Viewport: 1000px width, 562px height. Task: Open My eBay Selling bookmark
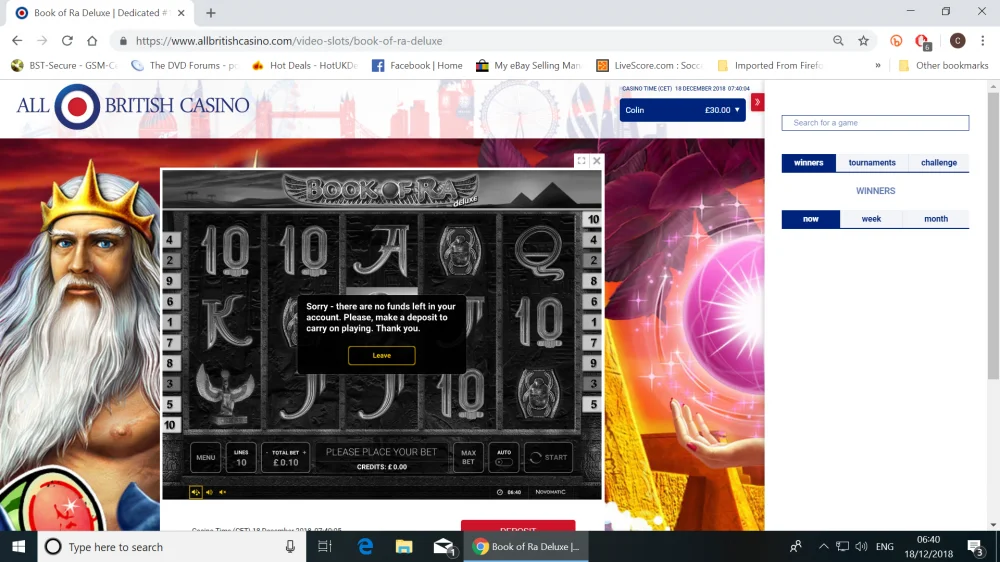tap(529, 65)
